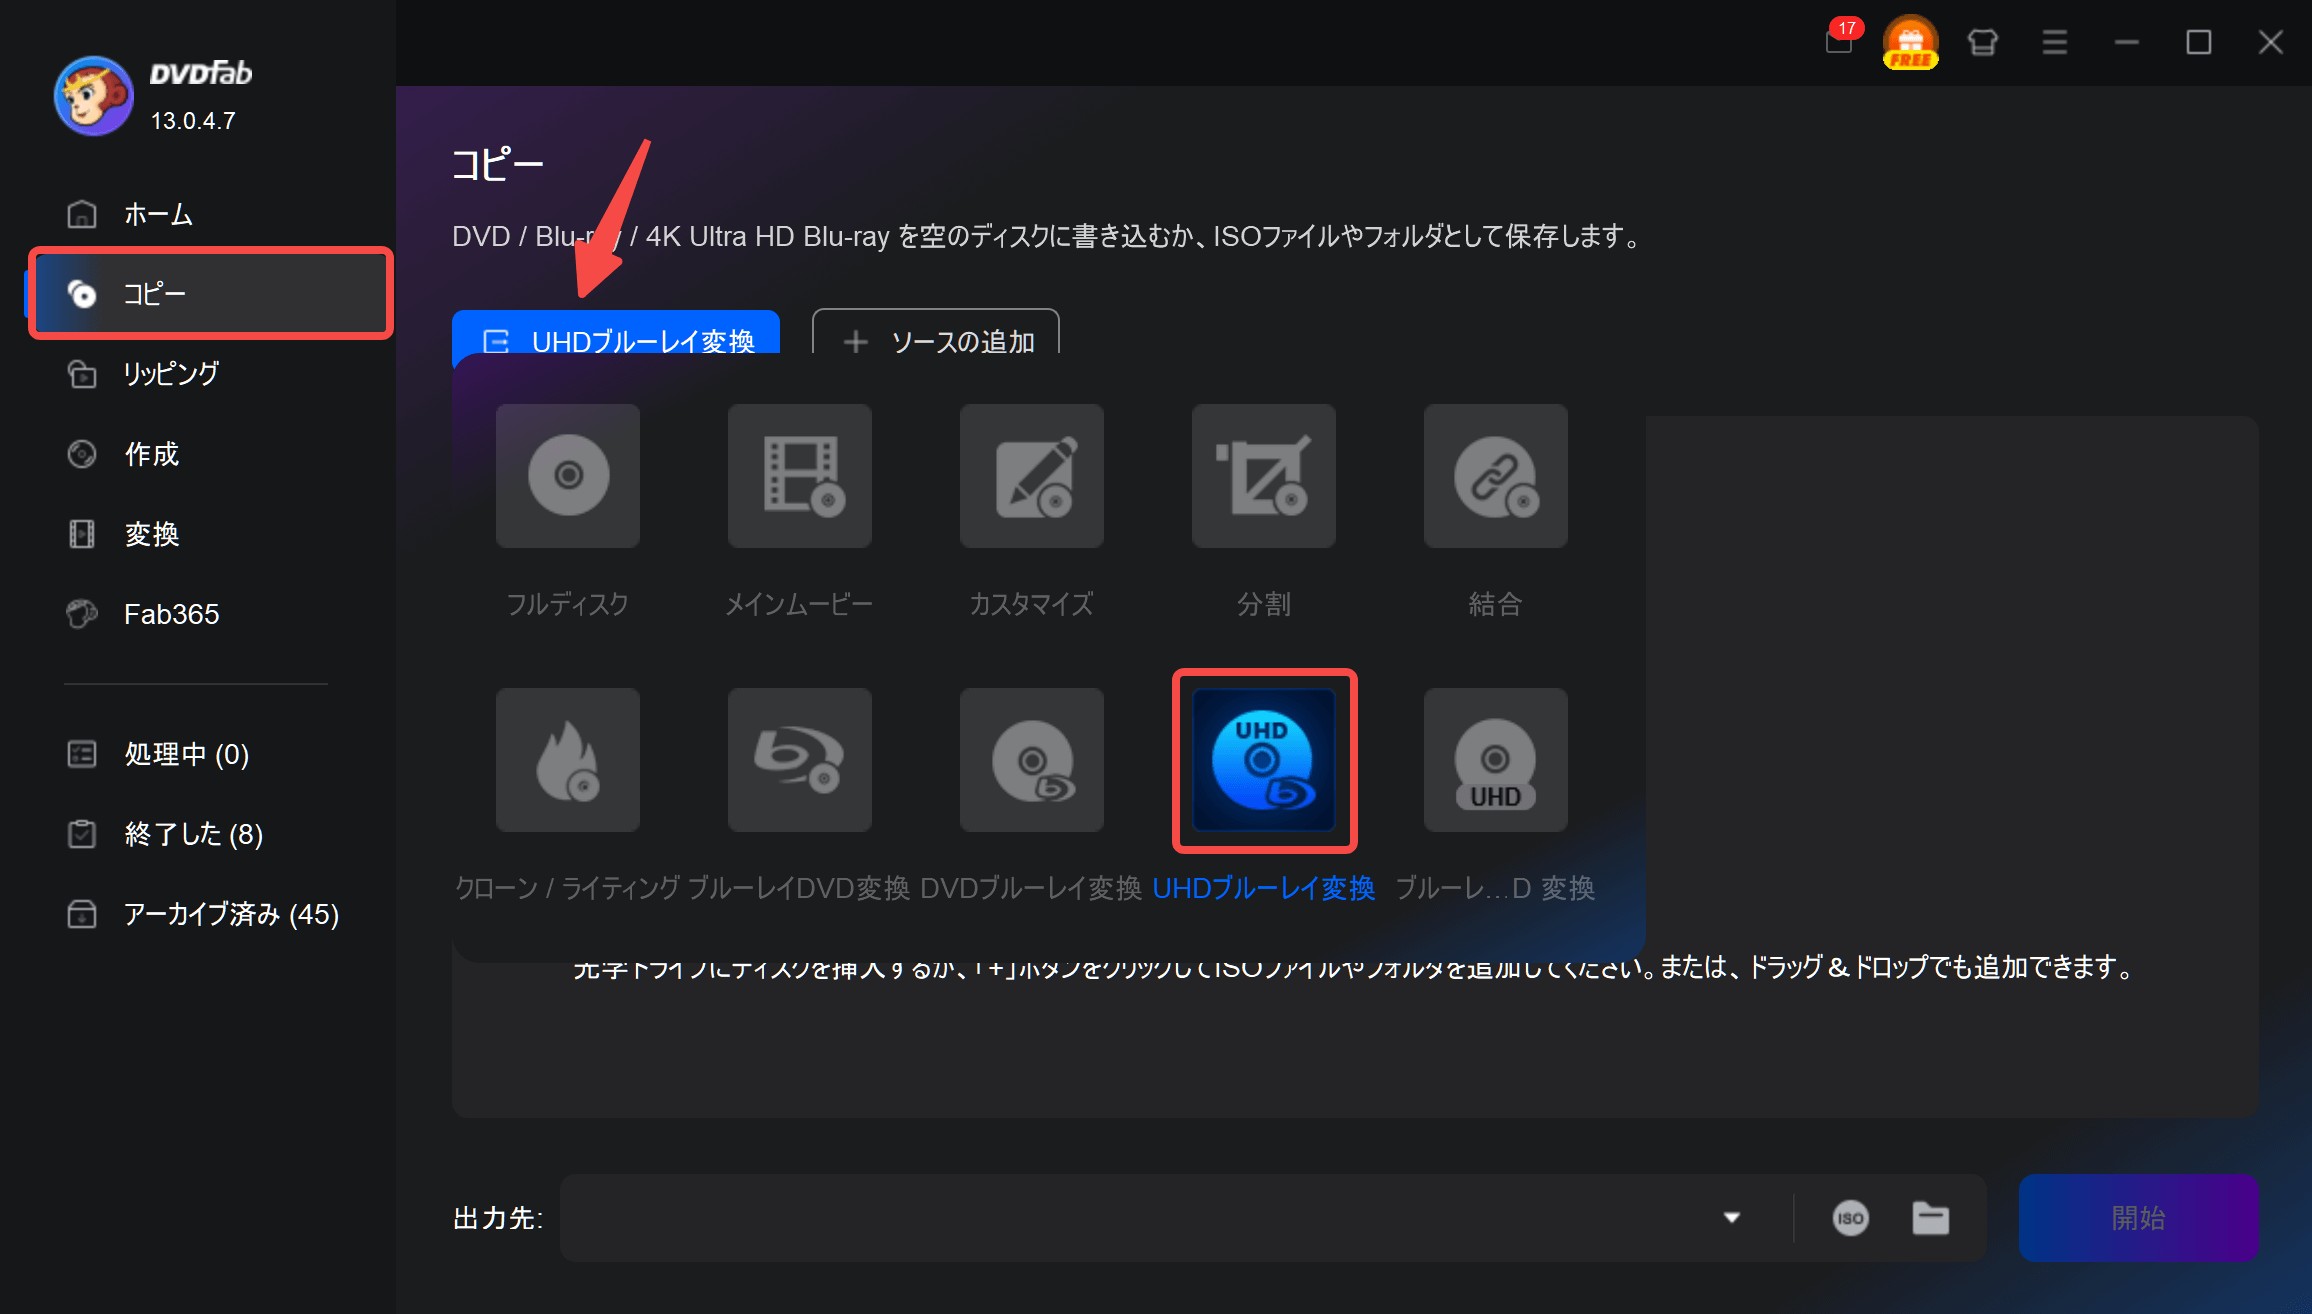Viewport: 2312px width, 1314px height.
Task: Open the コピー module in sidebar
Action: click(x=210, y=294)
